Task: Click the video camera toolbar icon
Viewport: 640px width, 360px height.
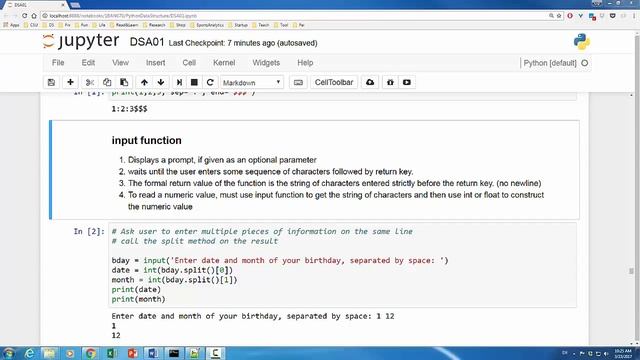Action: [407, 82]
